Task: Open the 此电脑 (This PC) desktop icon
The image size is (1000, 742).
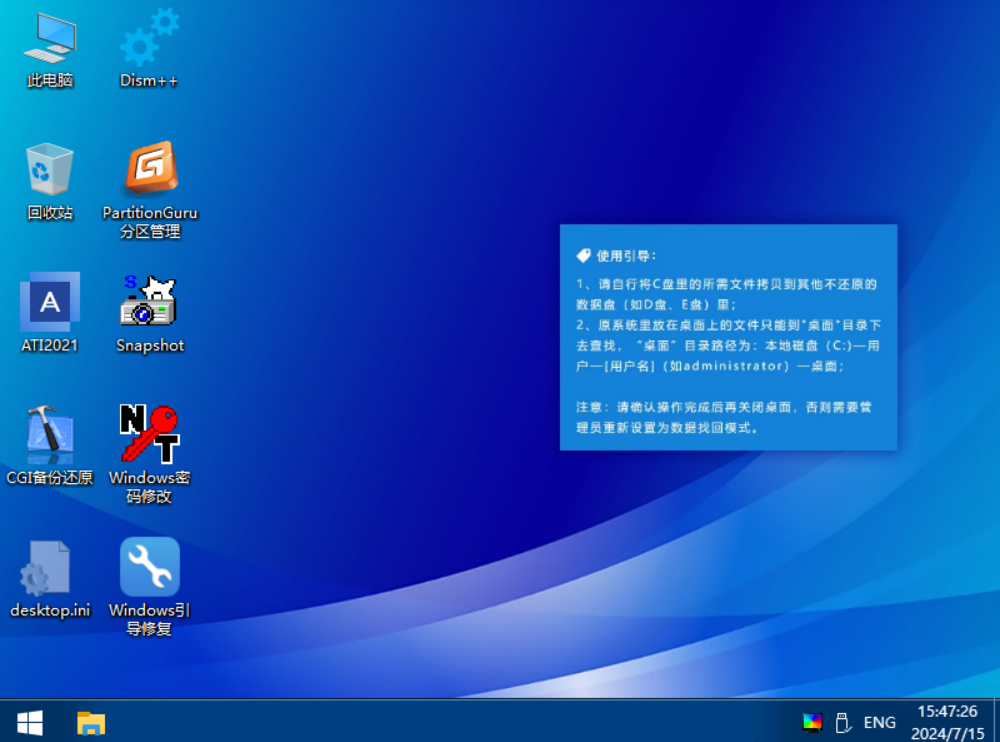Action: coord(50,40)
